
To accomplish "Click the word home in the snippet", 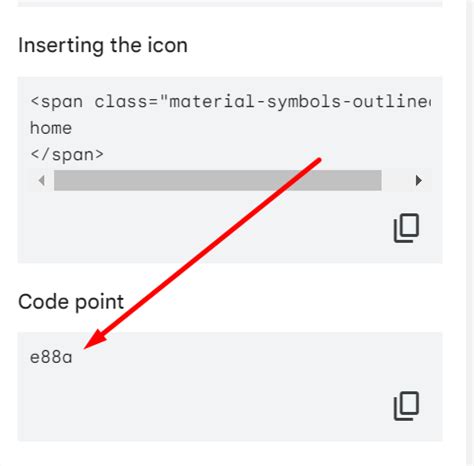I will click(x=51, y=128).
